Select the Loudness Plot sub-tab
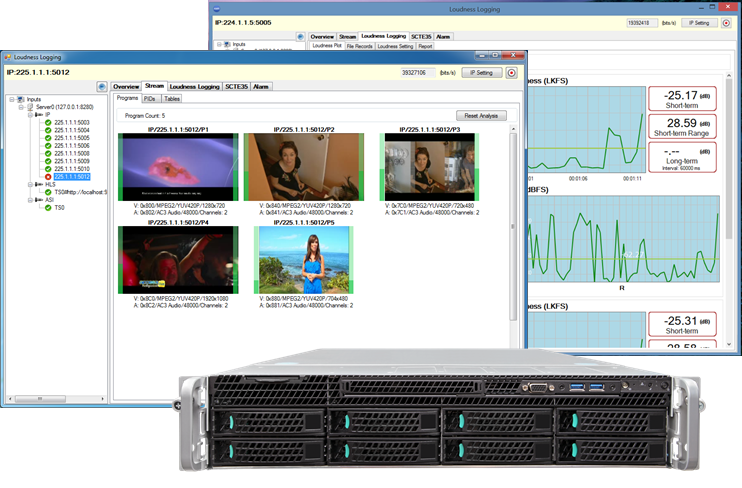 [327, 45]
